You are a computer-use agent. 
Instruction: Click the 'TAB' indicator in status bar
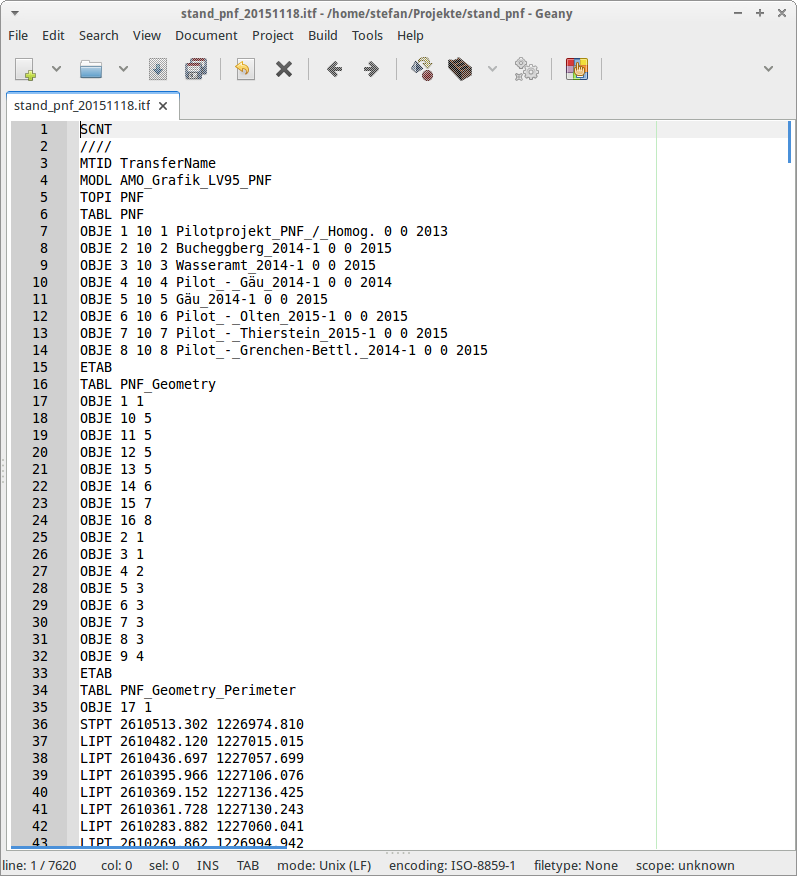tap(247, 865)
